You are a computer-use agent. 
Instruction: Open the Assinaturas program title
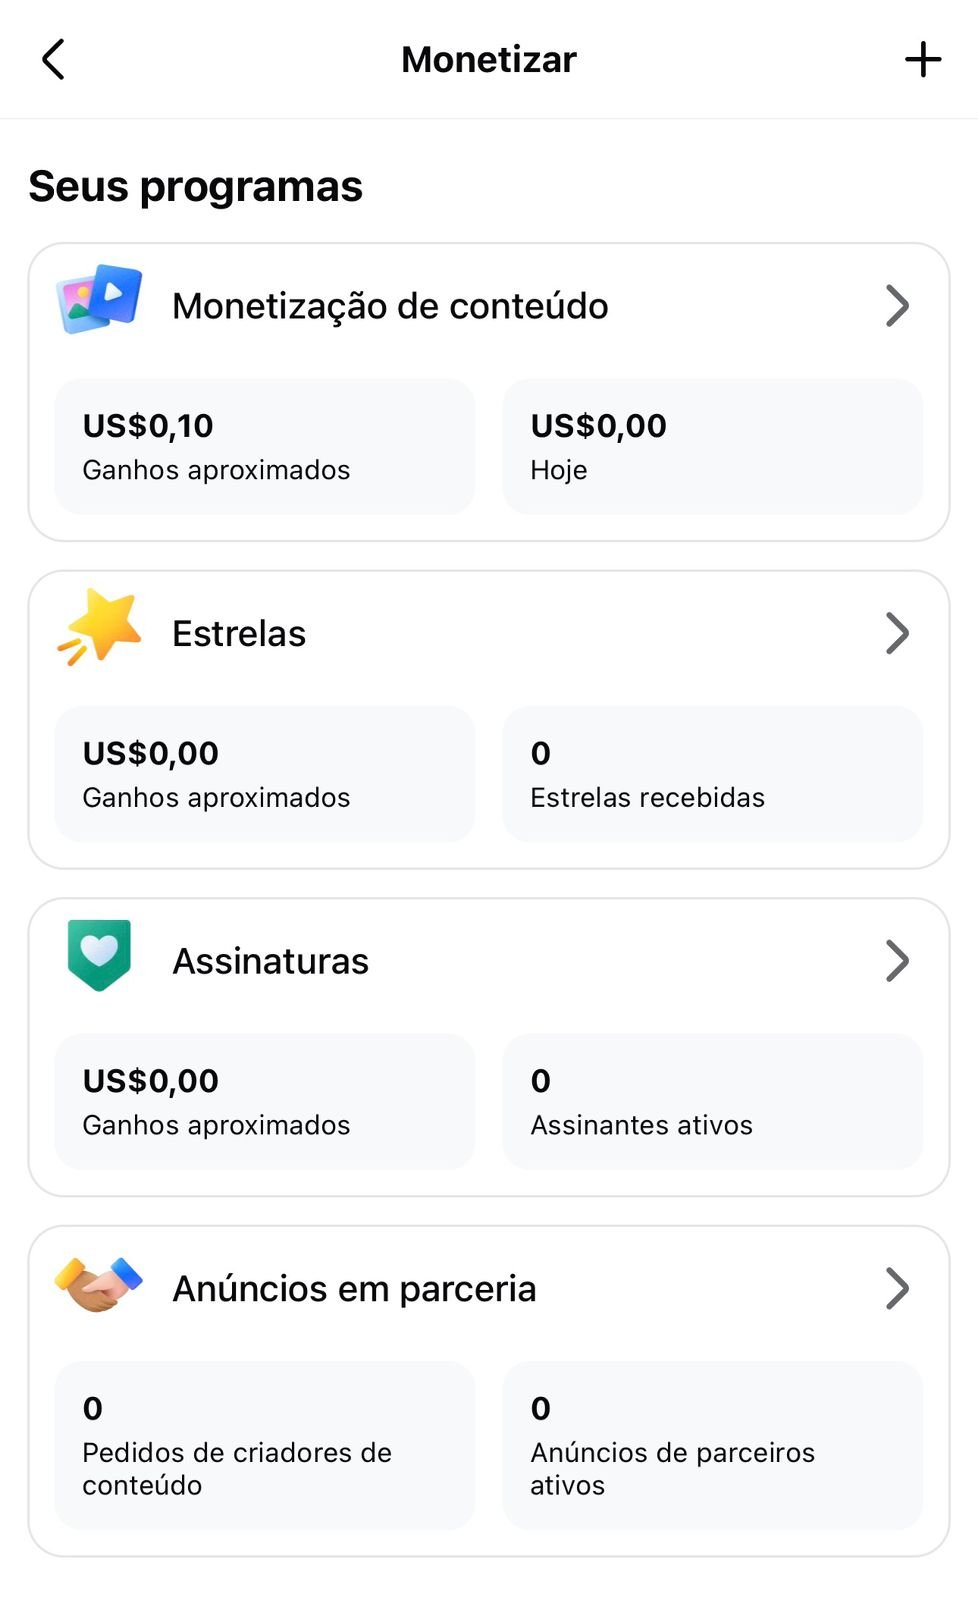point(270,961)
